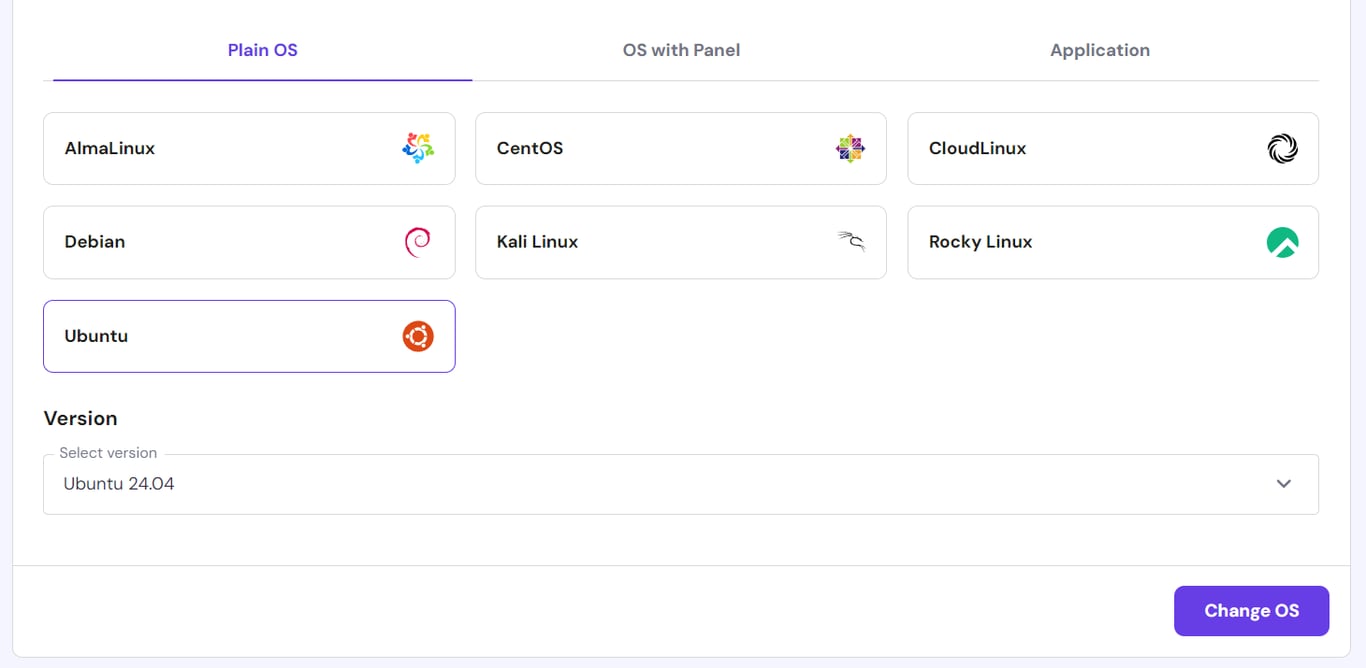Screen dimensions: 1366x668
Task: Click the dropdown chevron on Select version
Action: (1283, 484)
